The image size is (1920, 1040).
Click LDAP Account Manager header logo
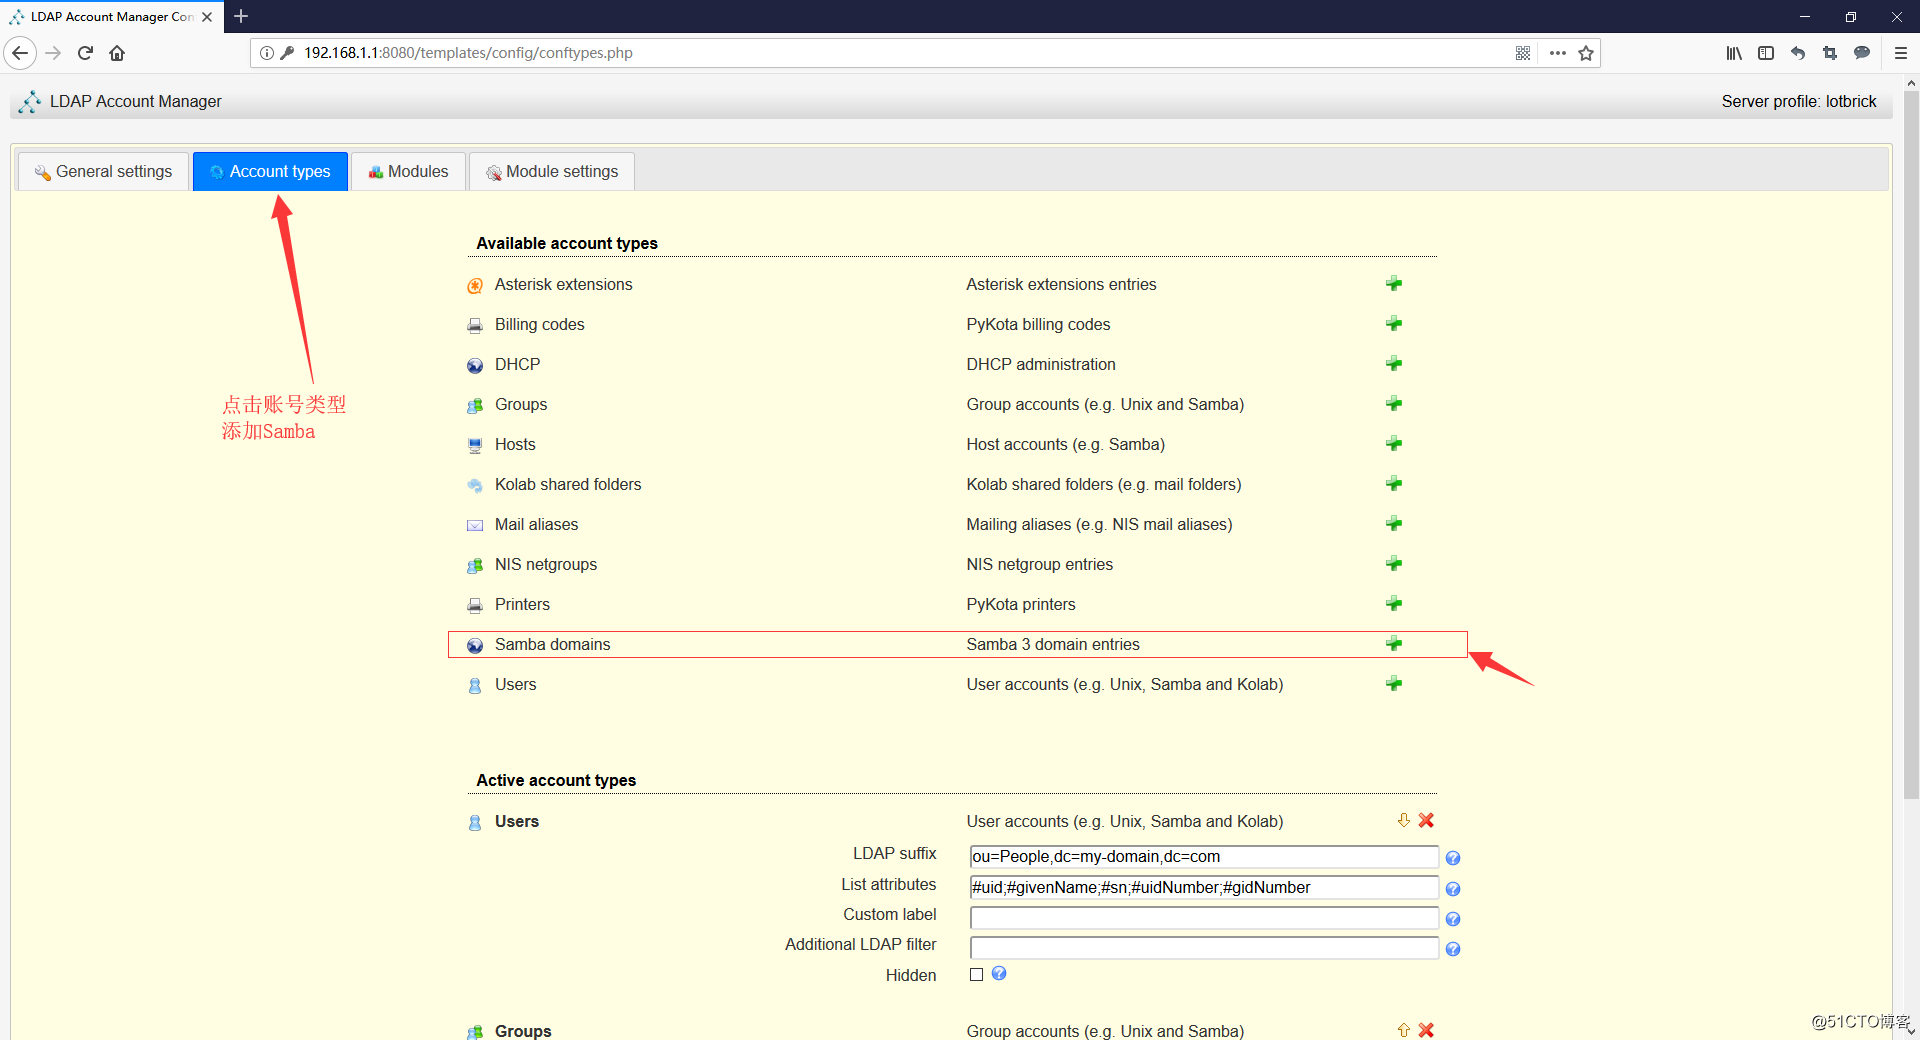point(30,101)
